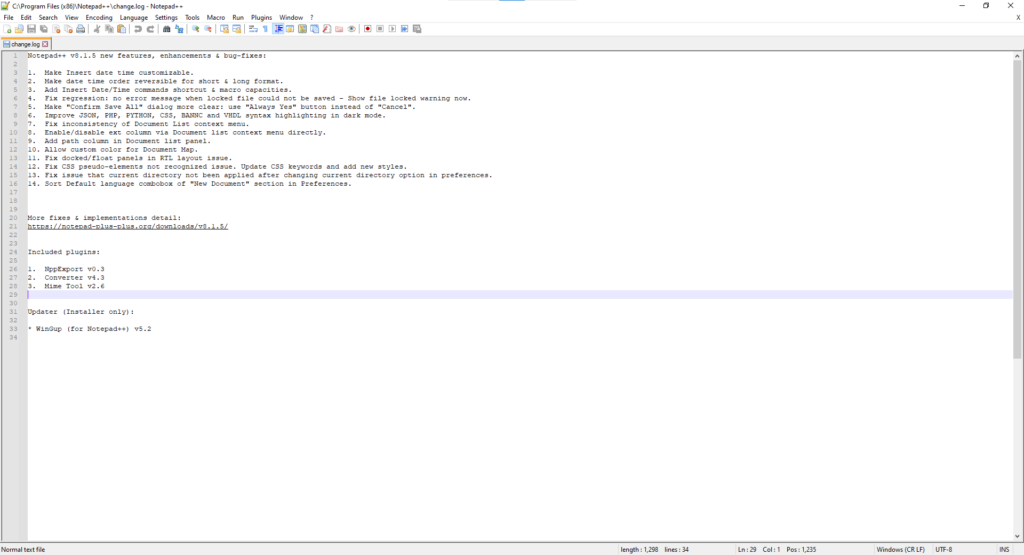
Task: Open the File menu
Action: pos(8,18)
